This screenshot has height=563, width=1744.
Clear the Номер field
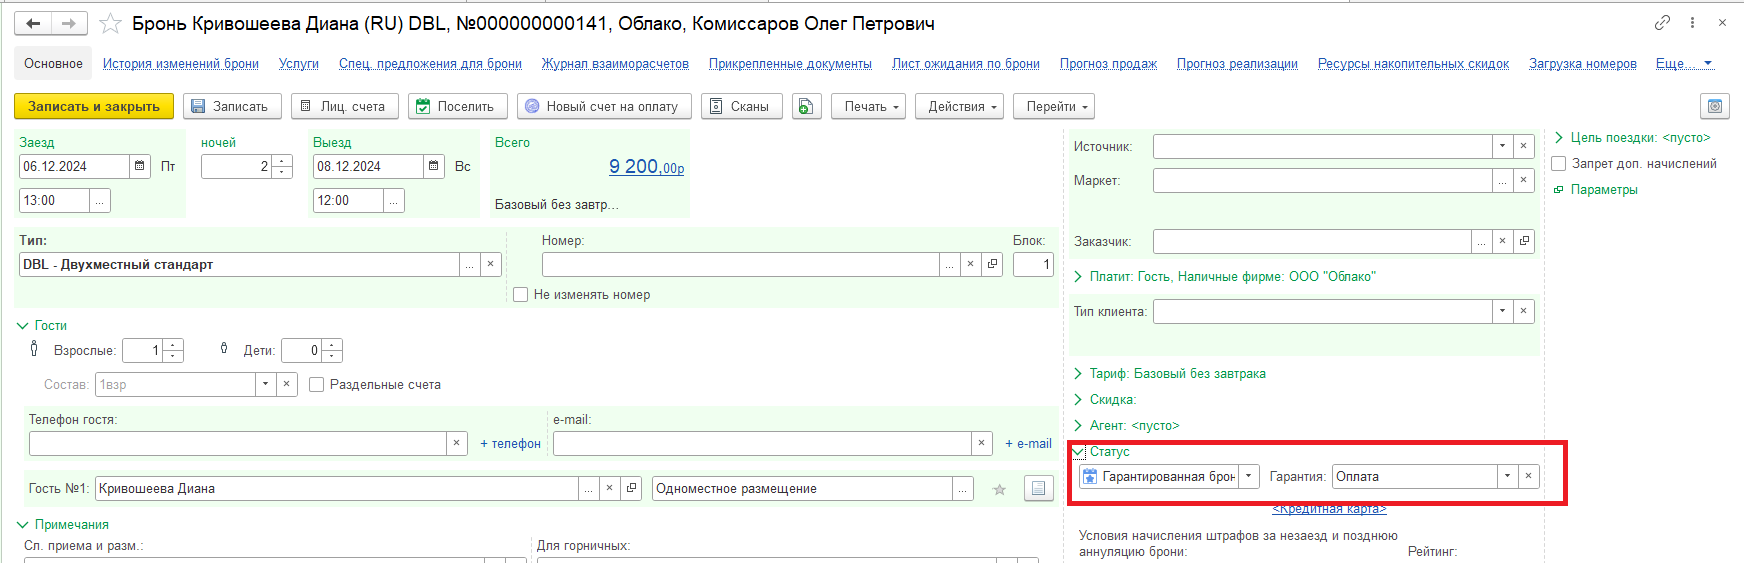pyautogui.click(x=970, y=264)
